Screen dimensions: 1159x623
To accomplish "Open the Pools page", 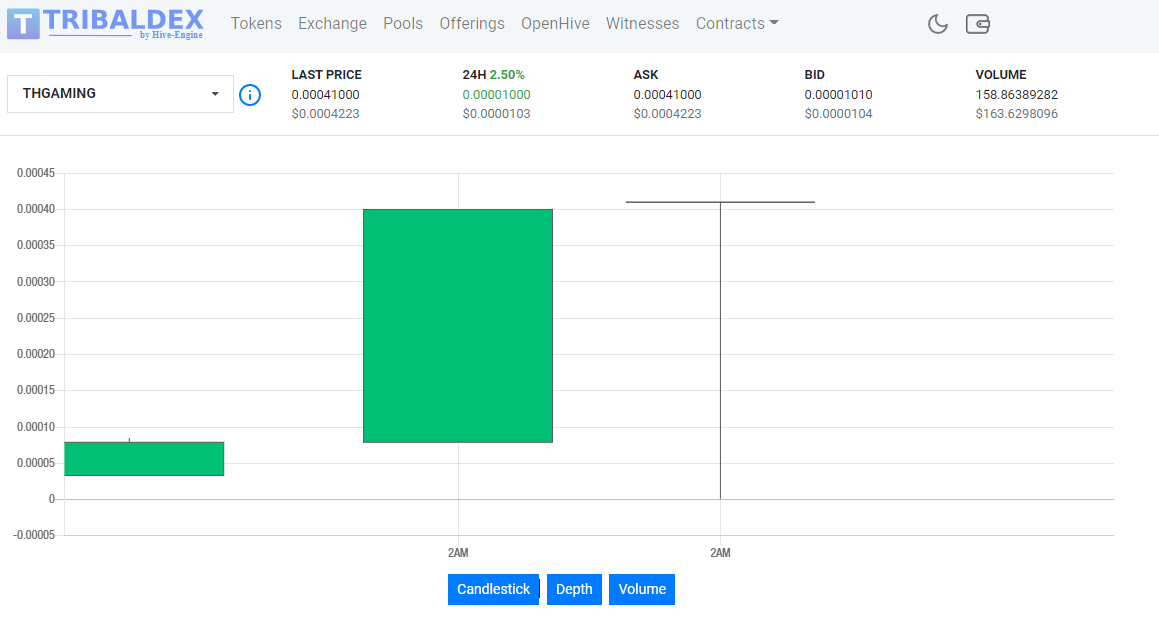I will [403, 24].
